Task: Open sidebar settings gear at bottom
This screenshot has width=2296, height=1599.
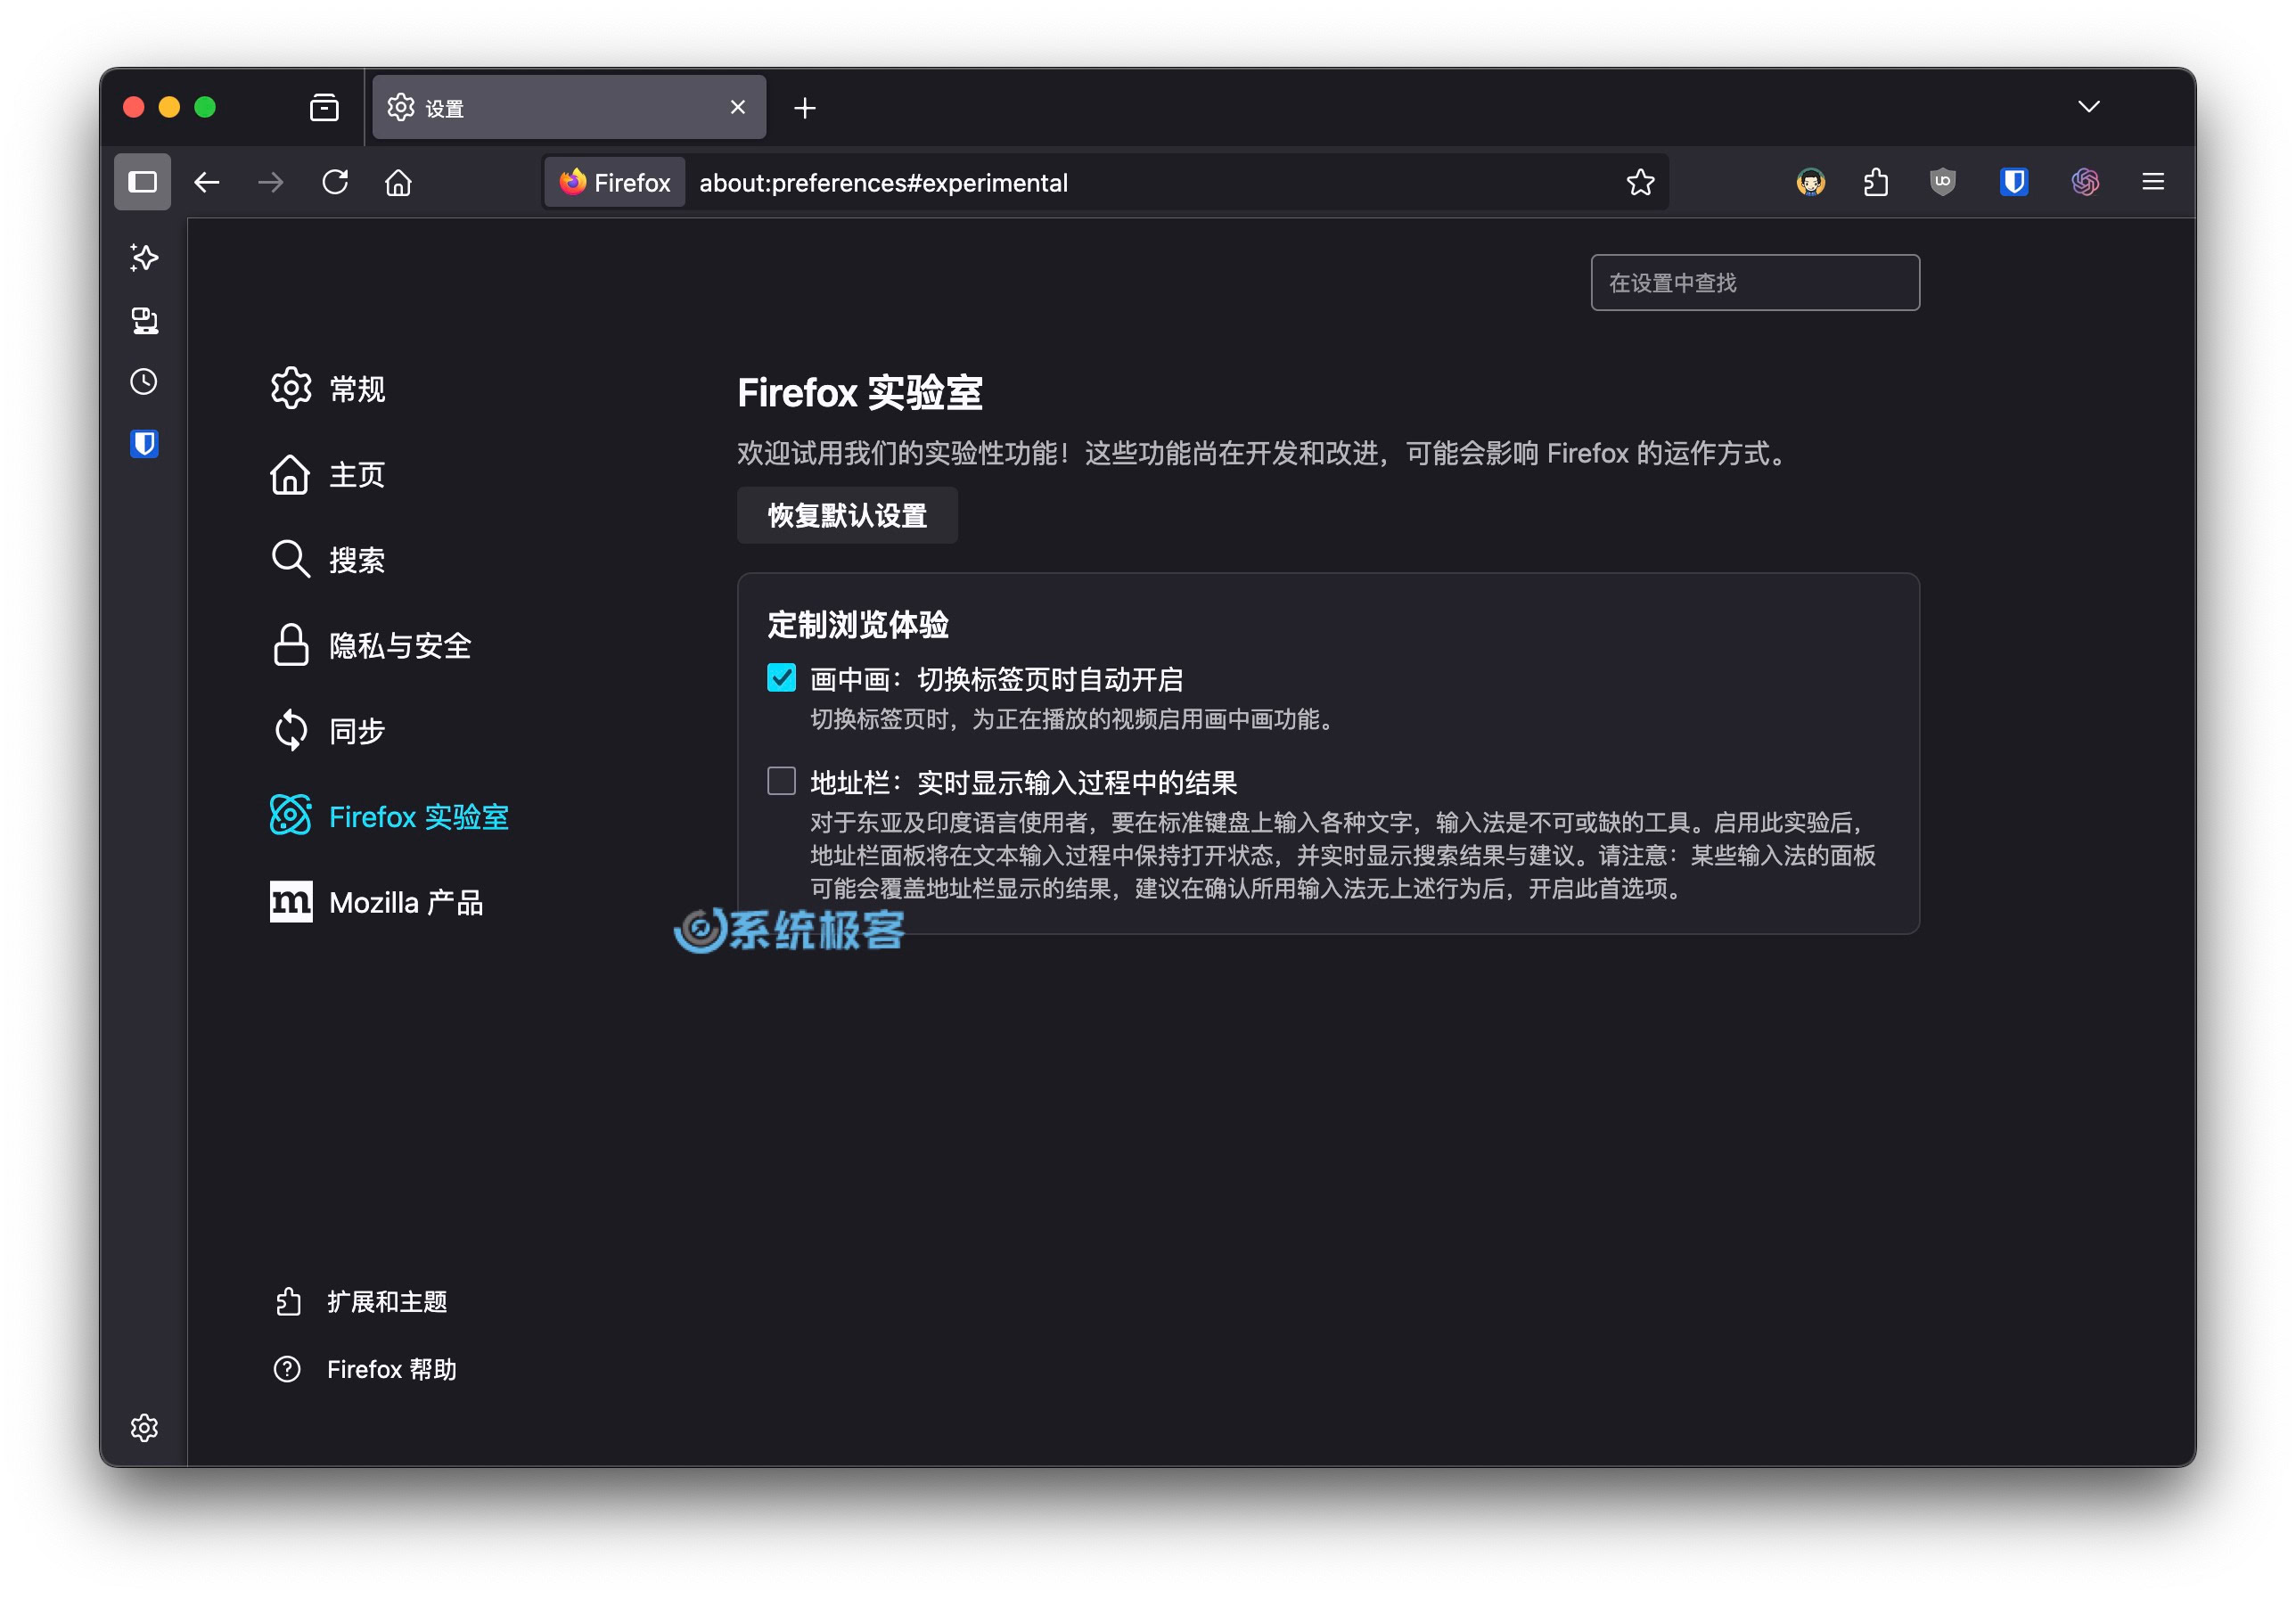Action: click(x=144, y=1427)
